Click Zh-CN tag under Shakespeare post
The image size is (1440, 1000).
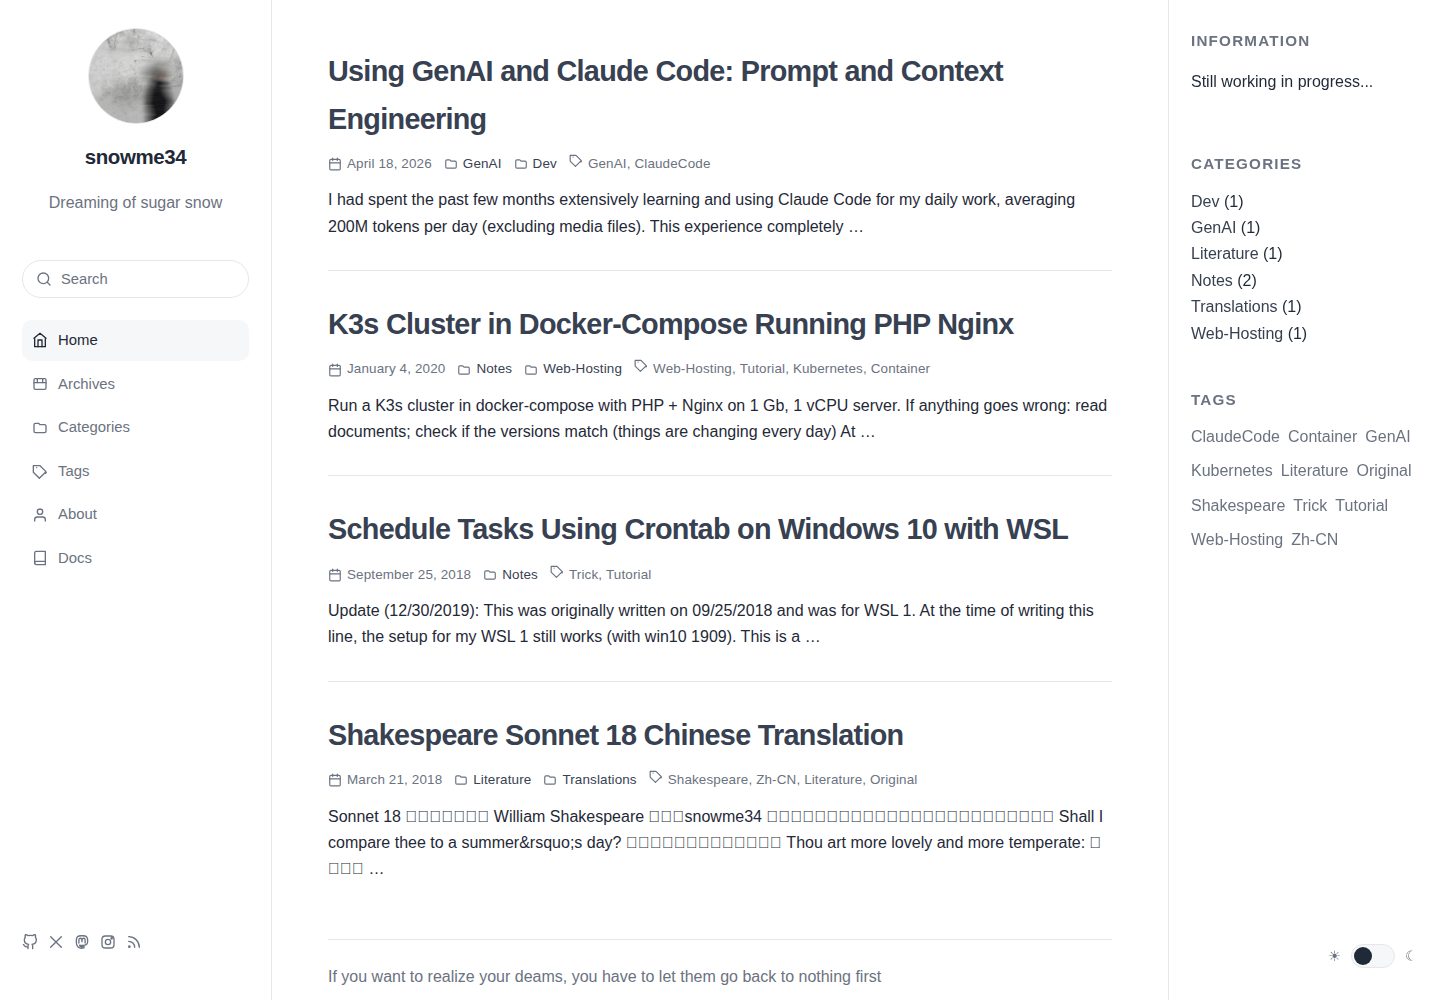[x=776, y=780]
